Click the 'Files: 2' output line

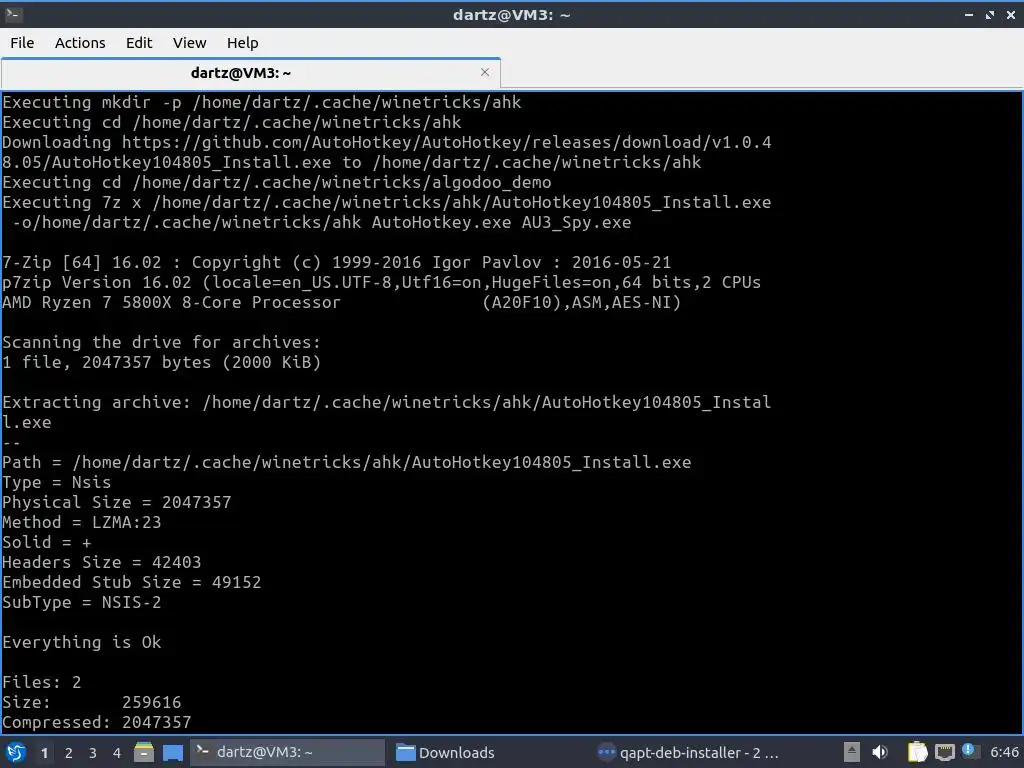(42, 682)
